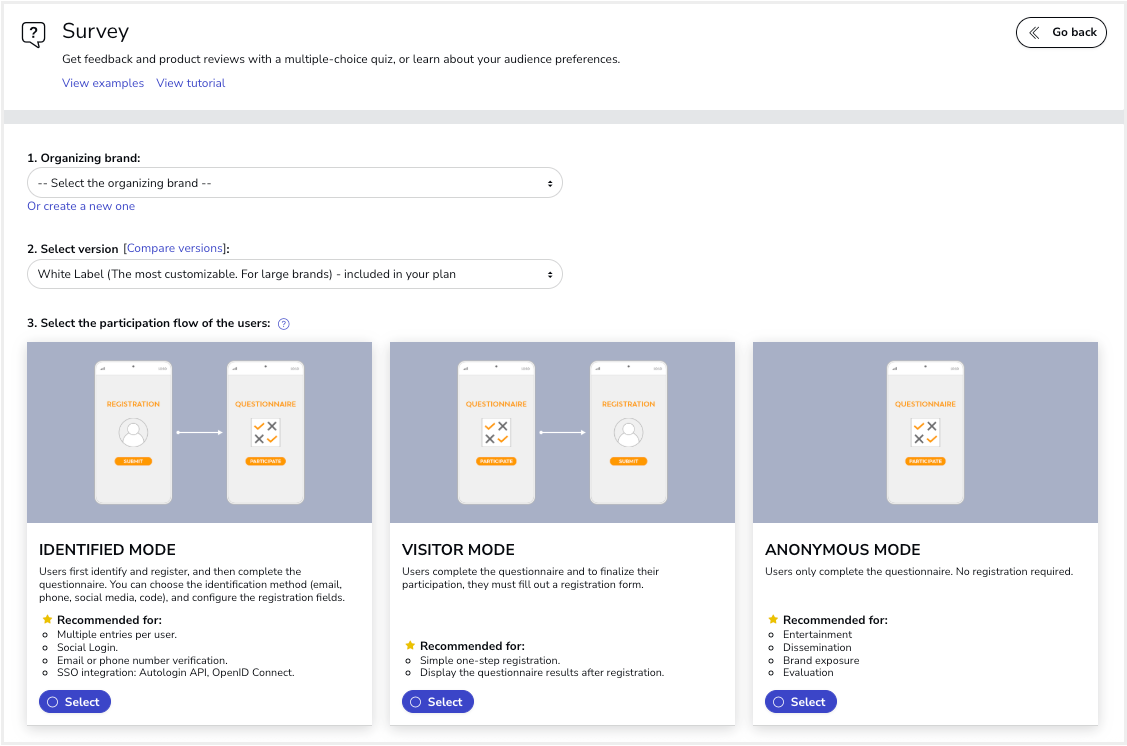Click 'Social Login.' list item
The width and height of the screenshot is (1127, 746).
coord(87,648)
